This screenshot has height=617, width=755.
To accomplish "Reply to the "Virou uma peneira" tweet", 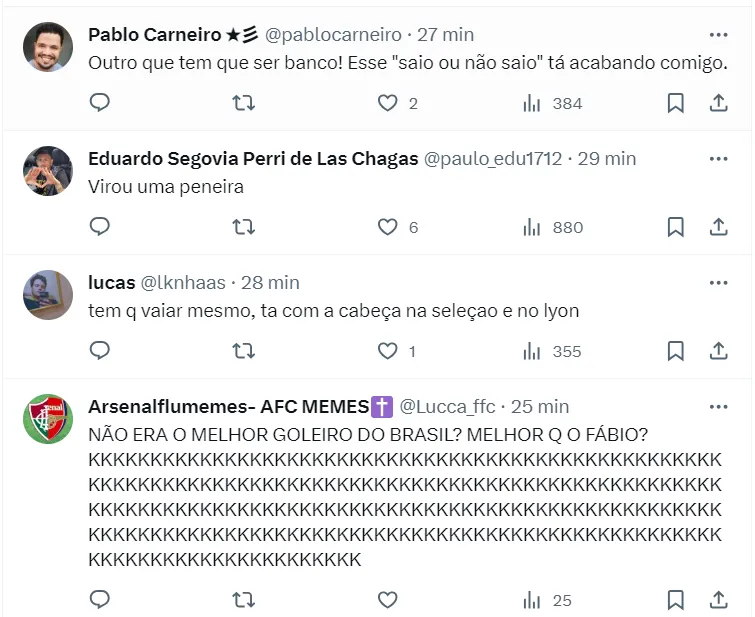I will point(100,227).
